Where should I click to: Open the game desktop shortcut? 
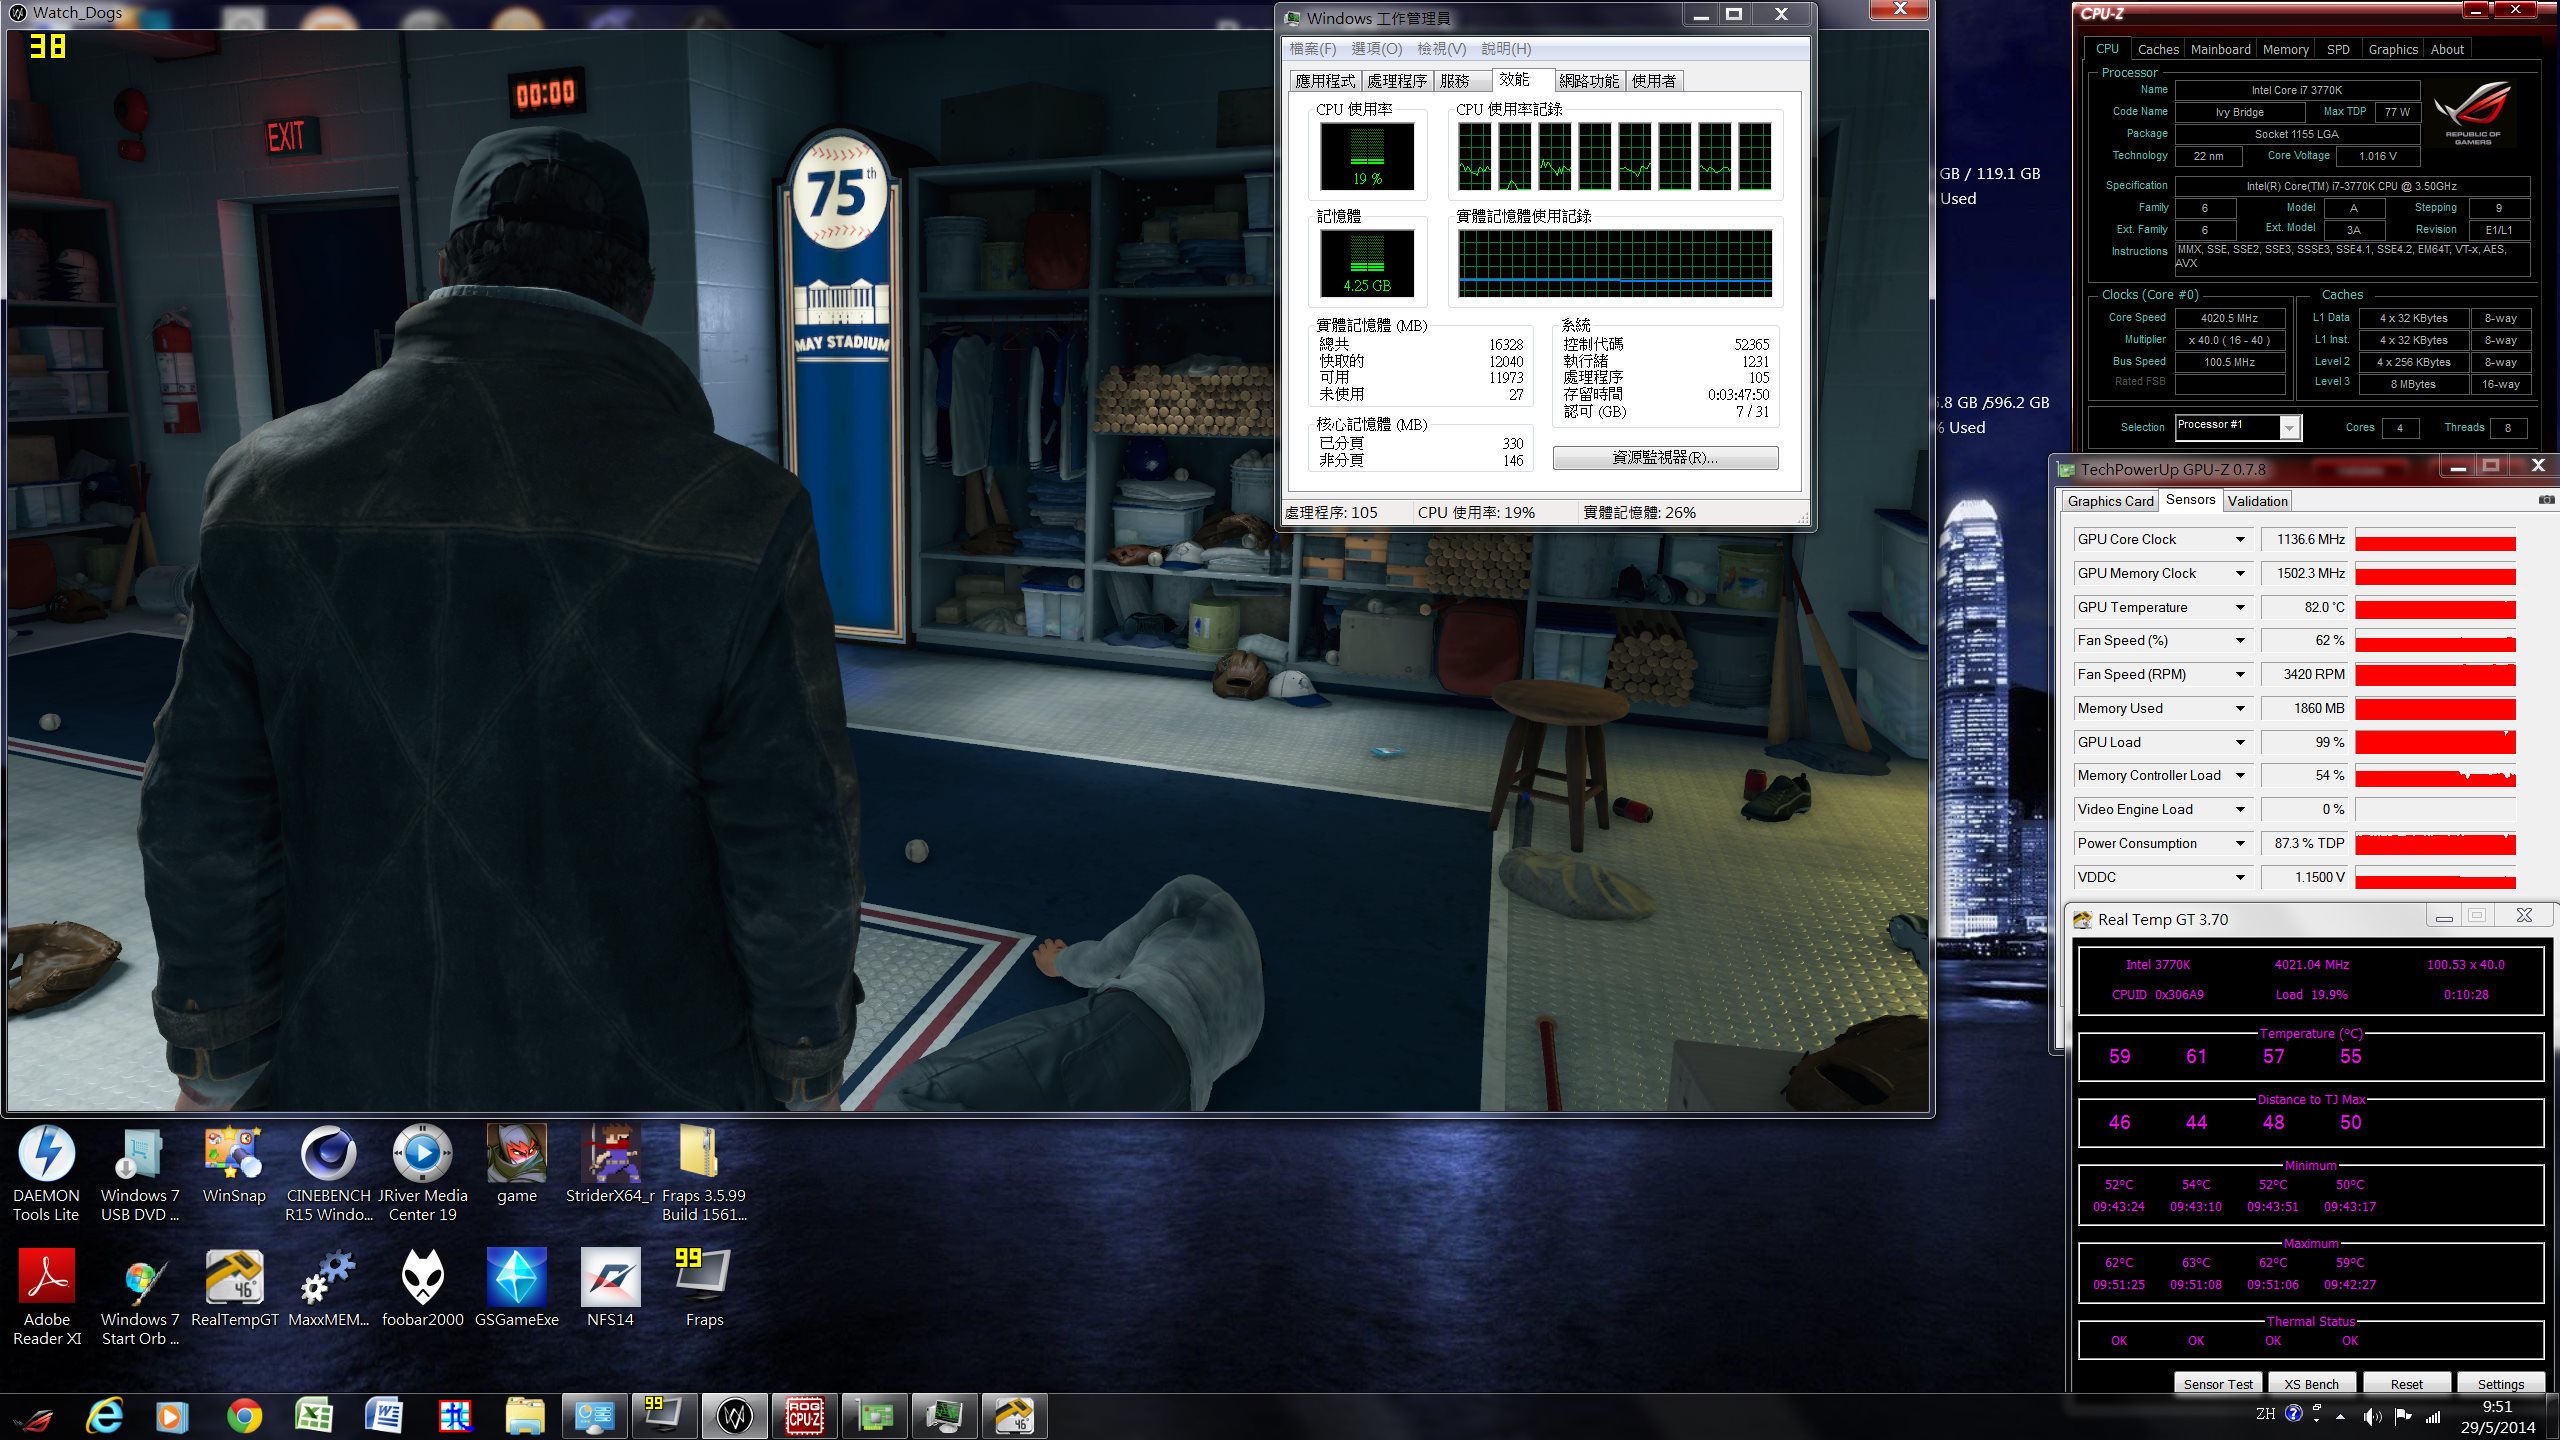516,1165
